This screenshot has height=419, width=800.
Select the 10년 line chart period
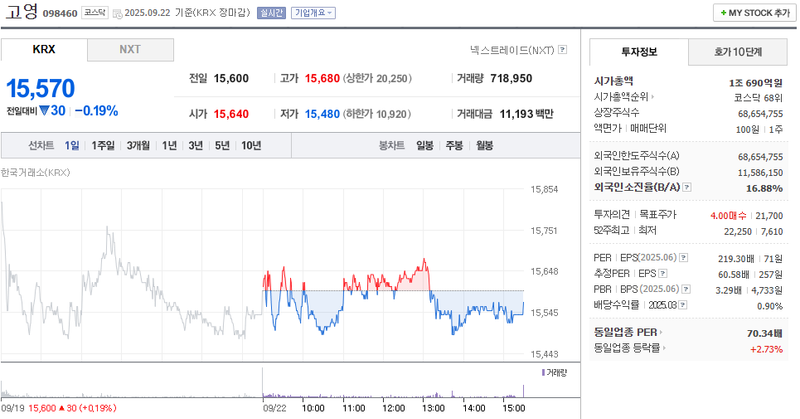(251, 146)
